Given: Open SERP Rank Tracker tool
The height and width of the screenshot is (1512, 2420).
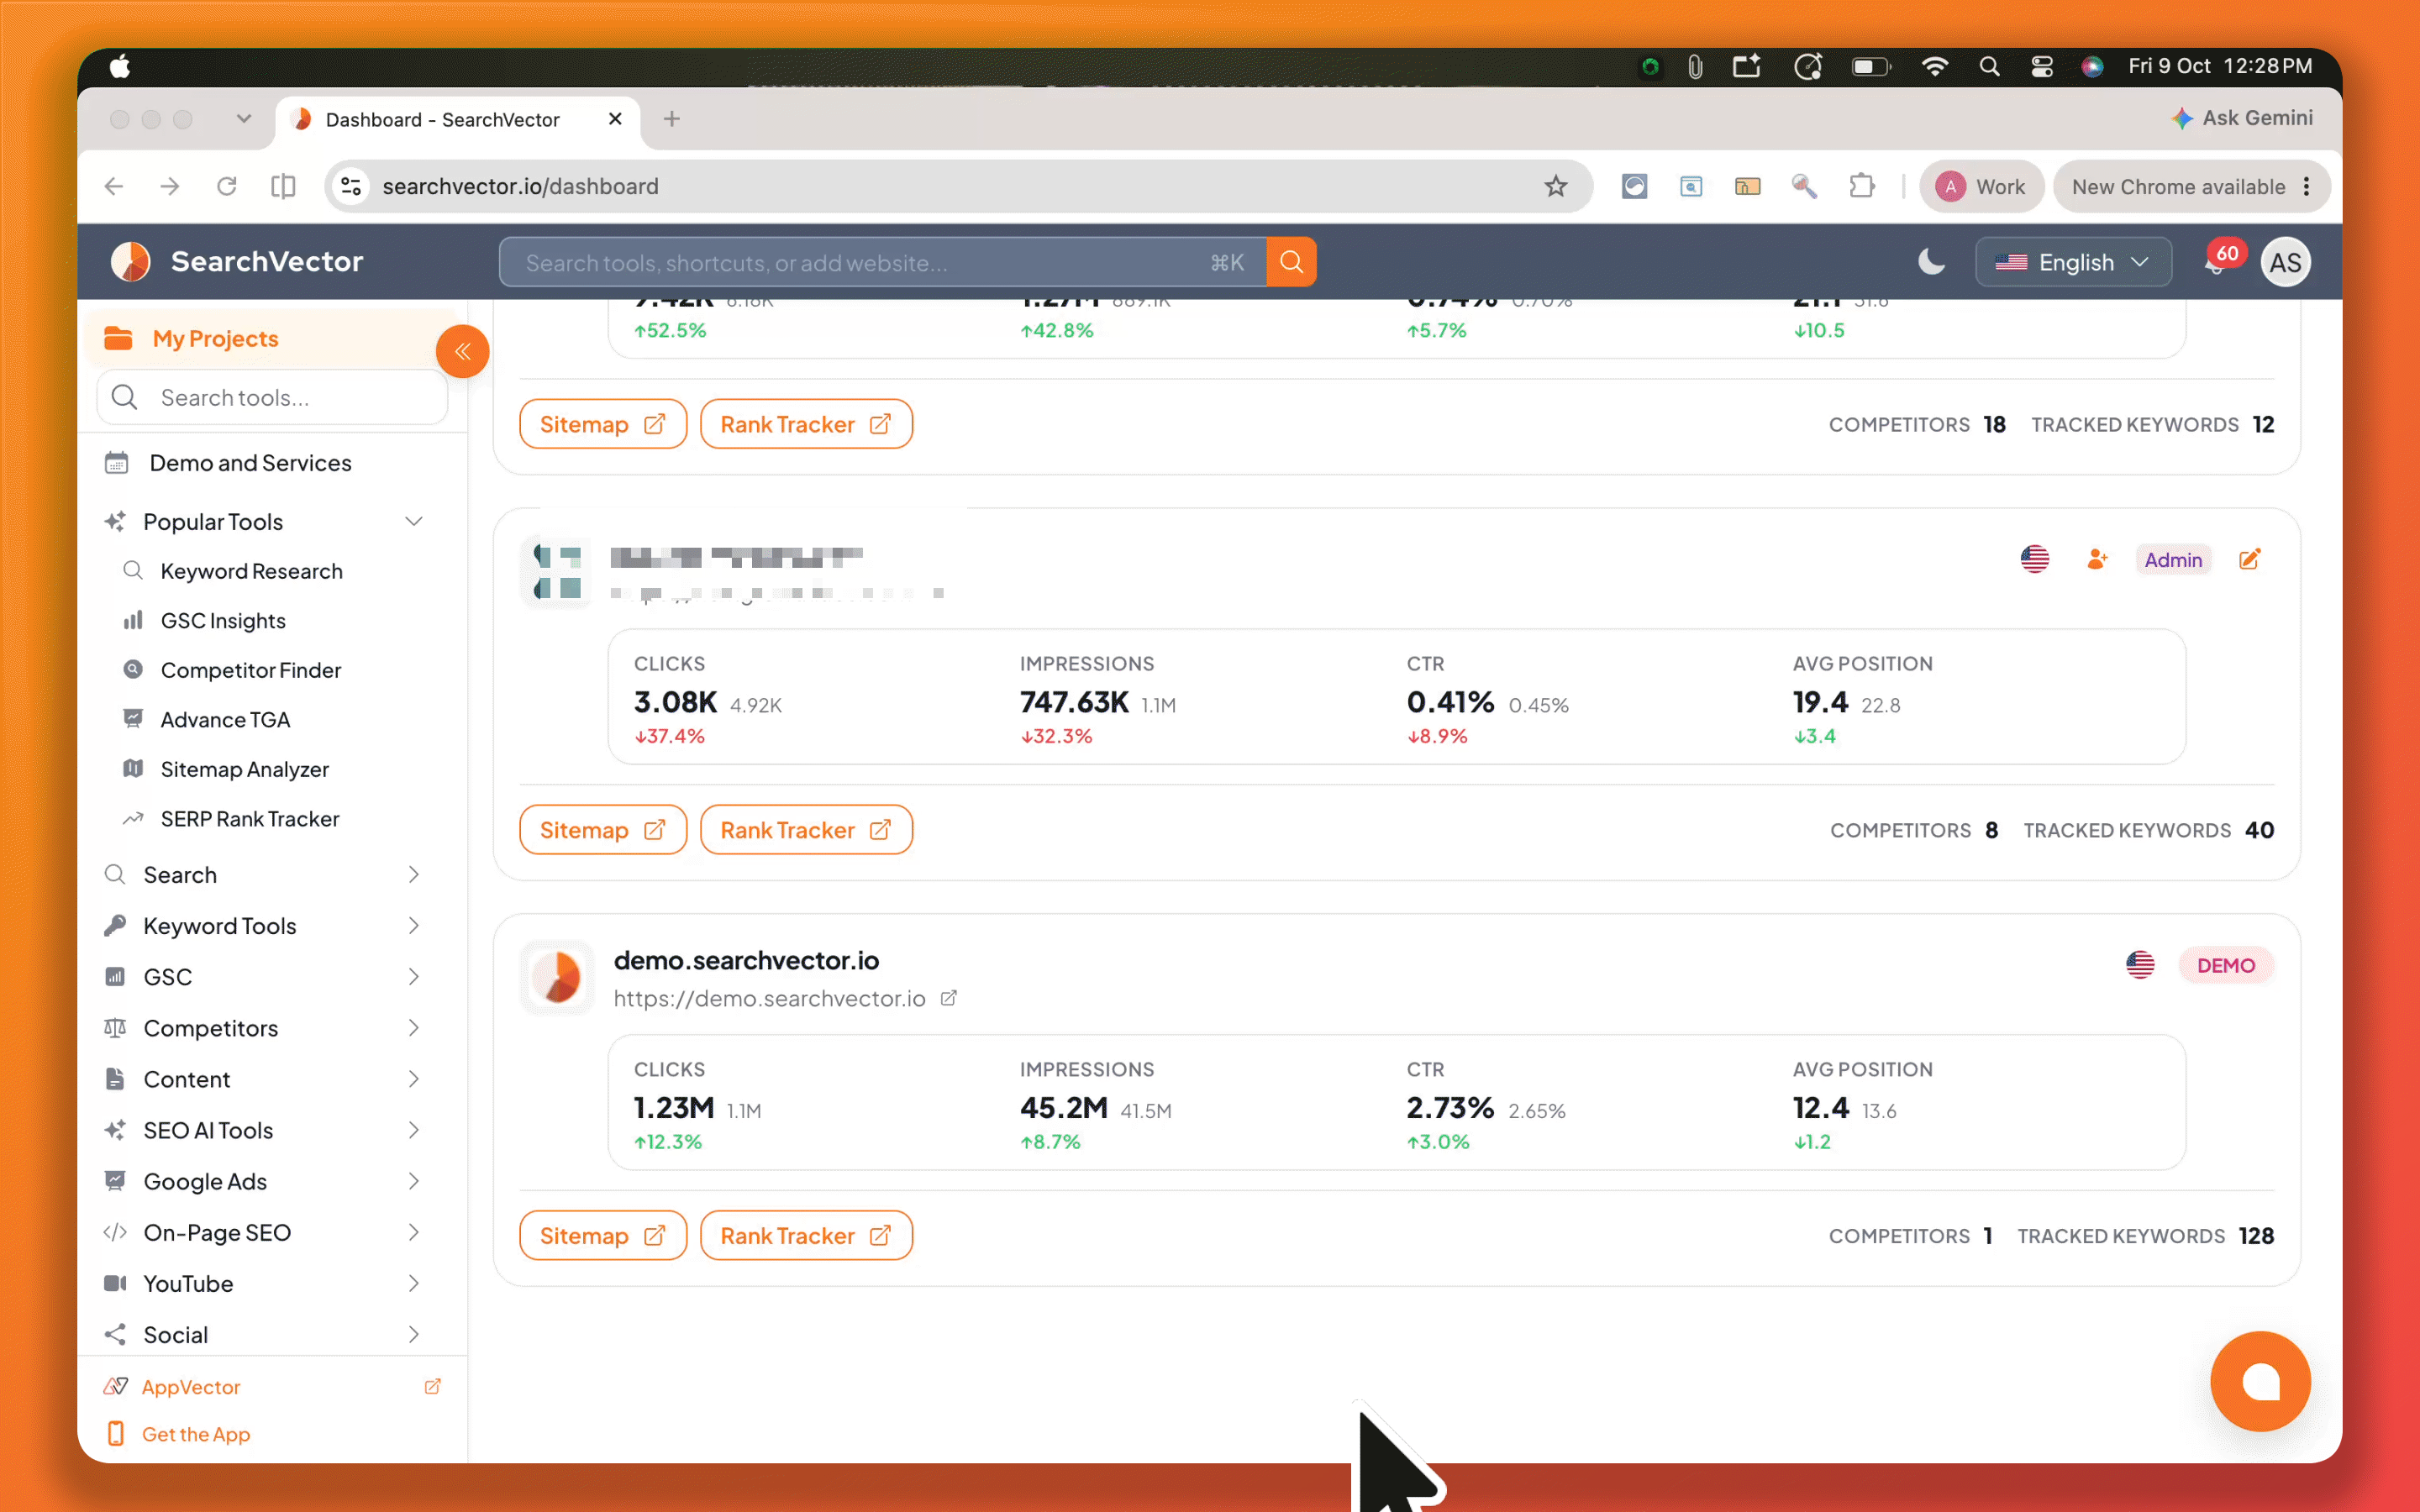Looking at the screenshot, I should 250,819.
